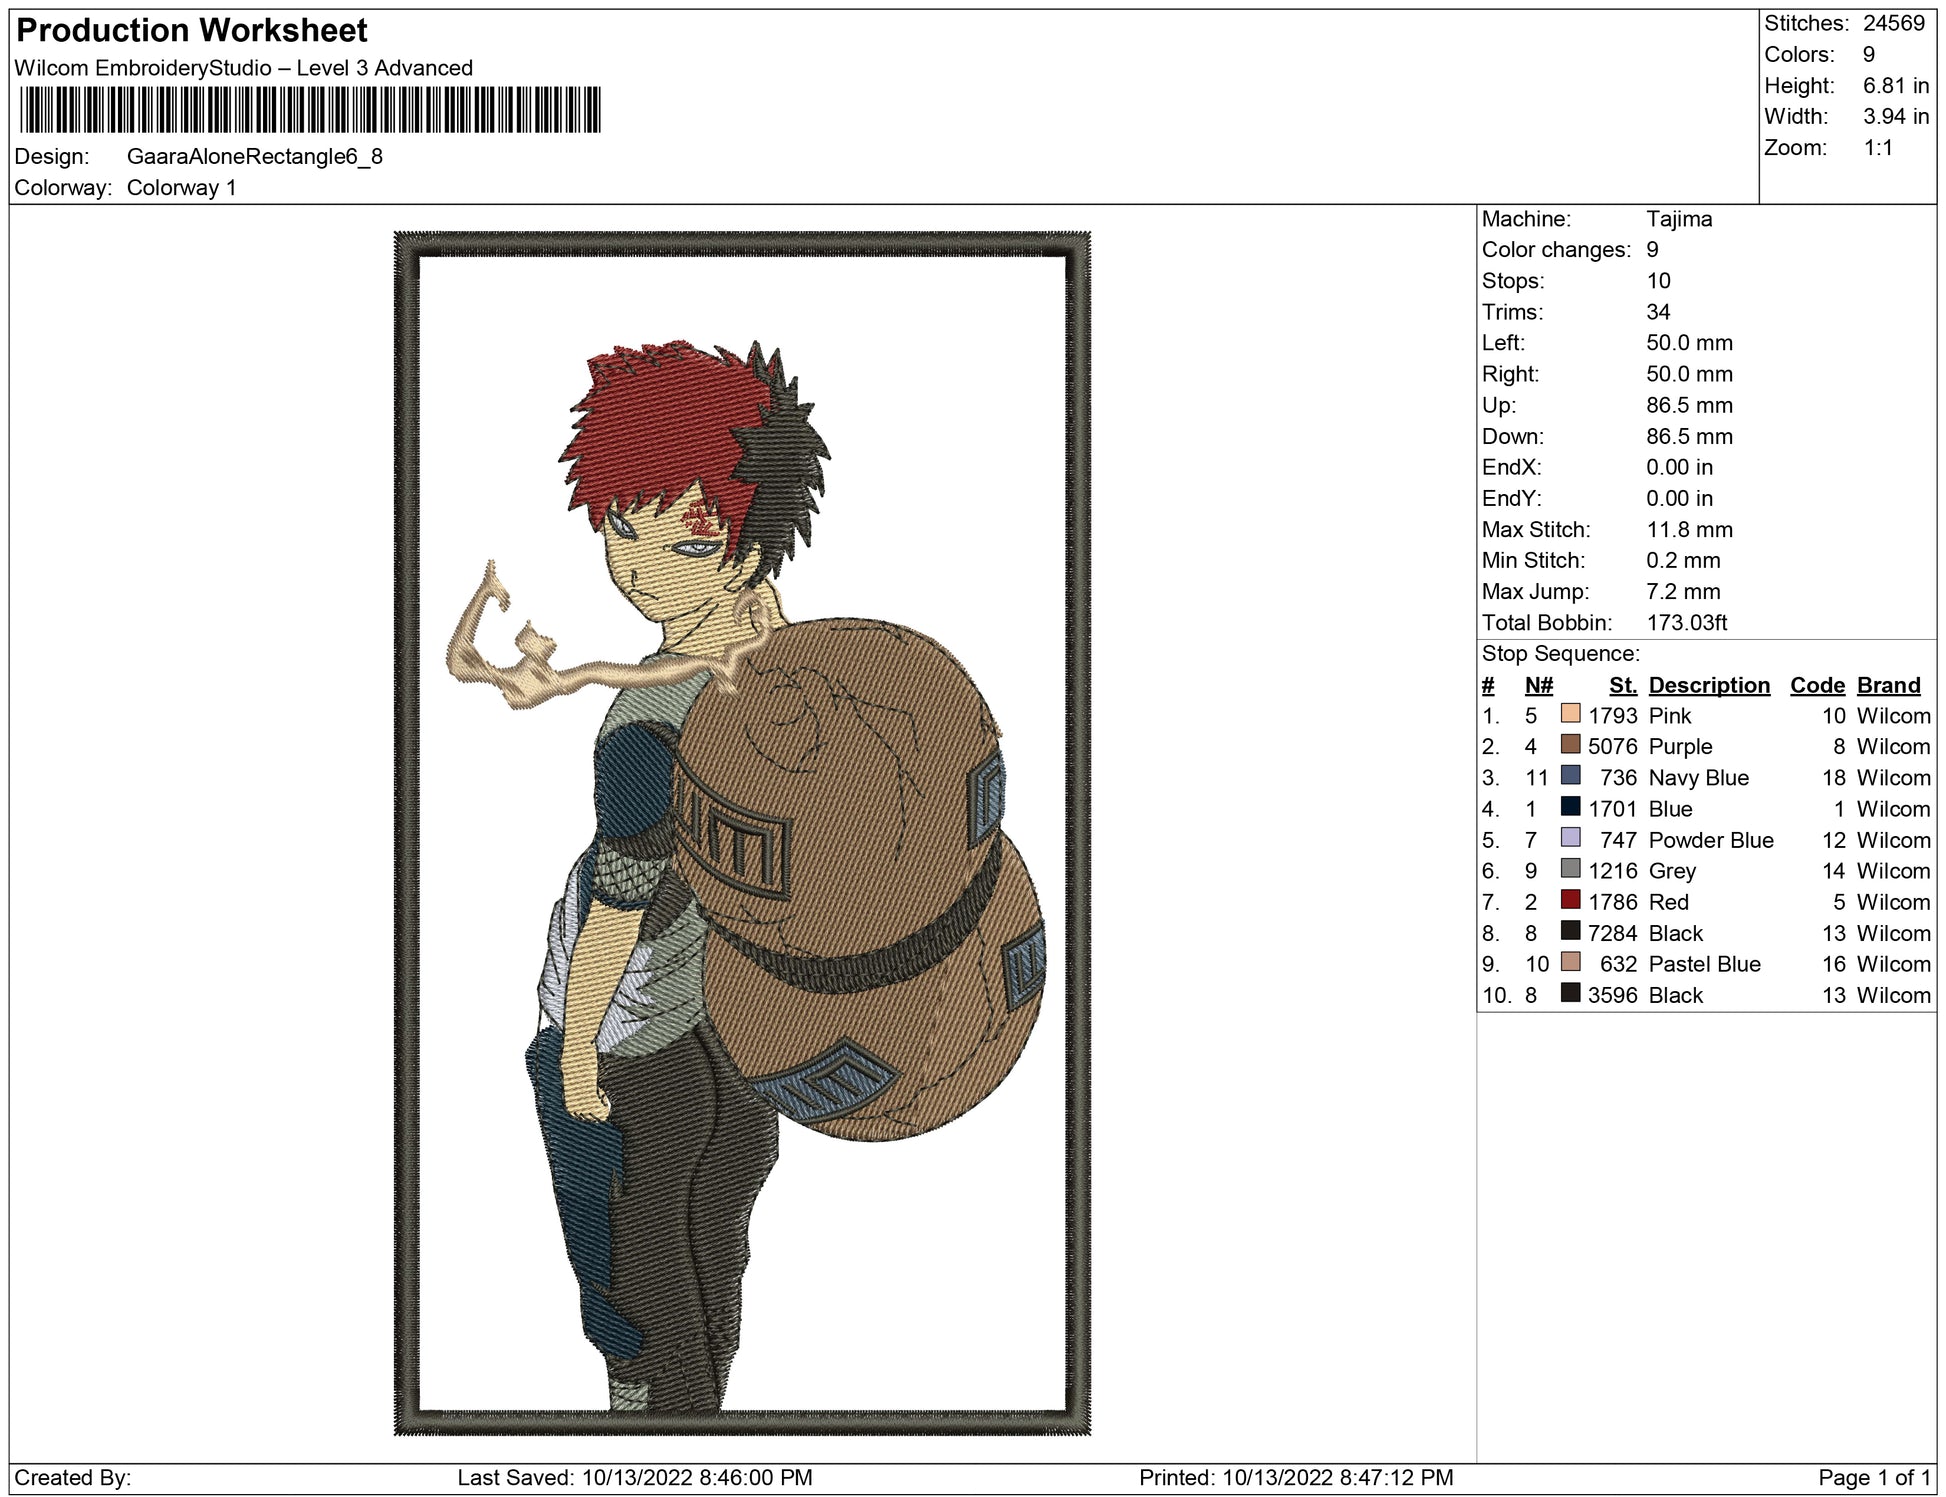The width and height of the screenshot is (1946, 1497).
Task: Click the dark Blue 1701 swatch
Action: pos(1570,807)
